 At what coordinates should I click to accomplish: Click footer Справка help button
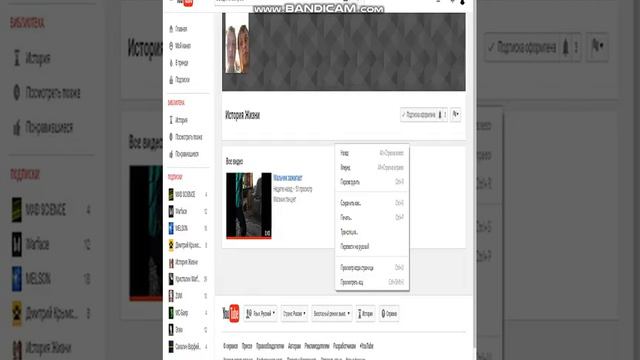(x=389, y=313)
